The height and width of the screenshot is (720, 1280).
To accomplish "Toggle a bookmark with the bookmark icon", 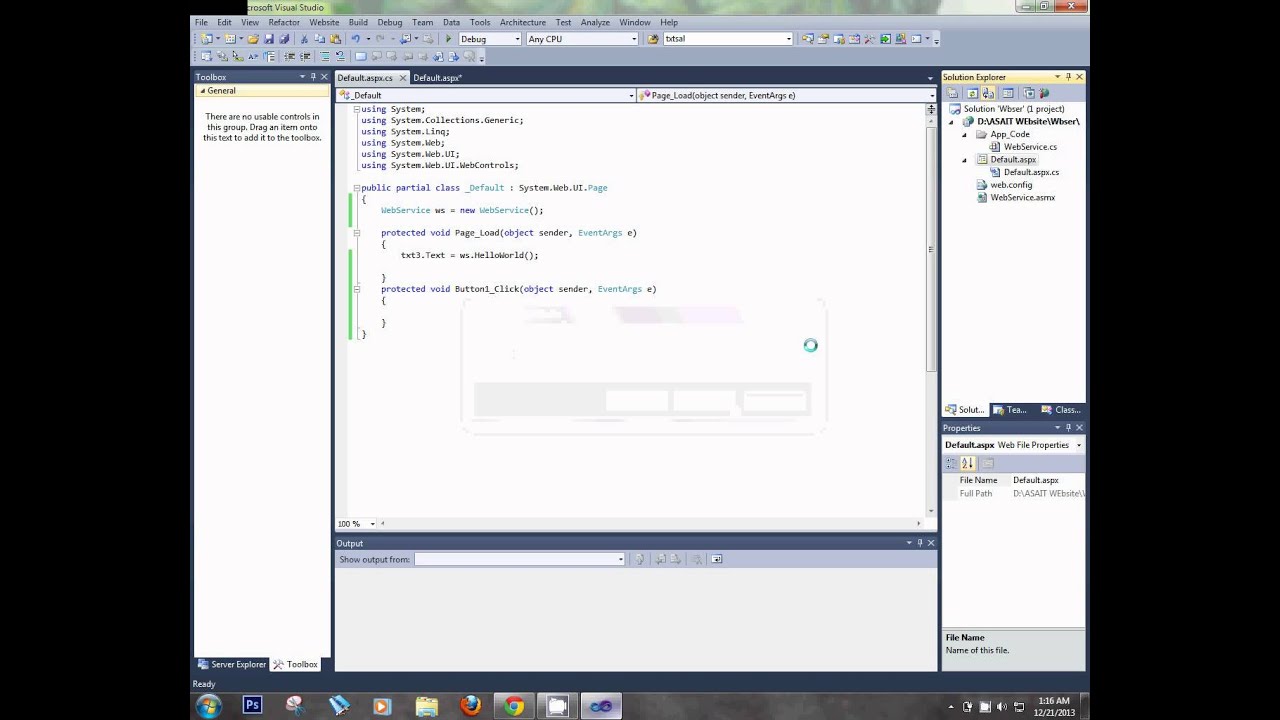I will 360,56.
